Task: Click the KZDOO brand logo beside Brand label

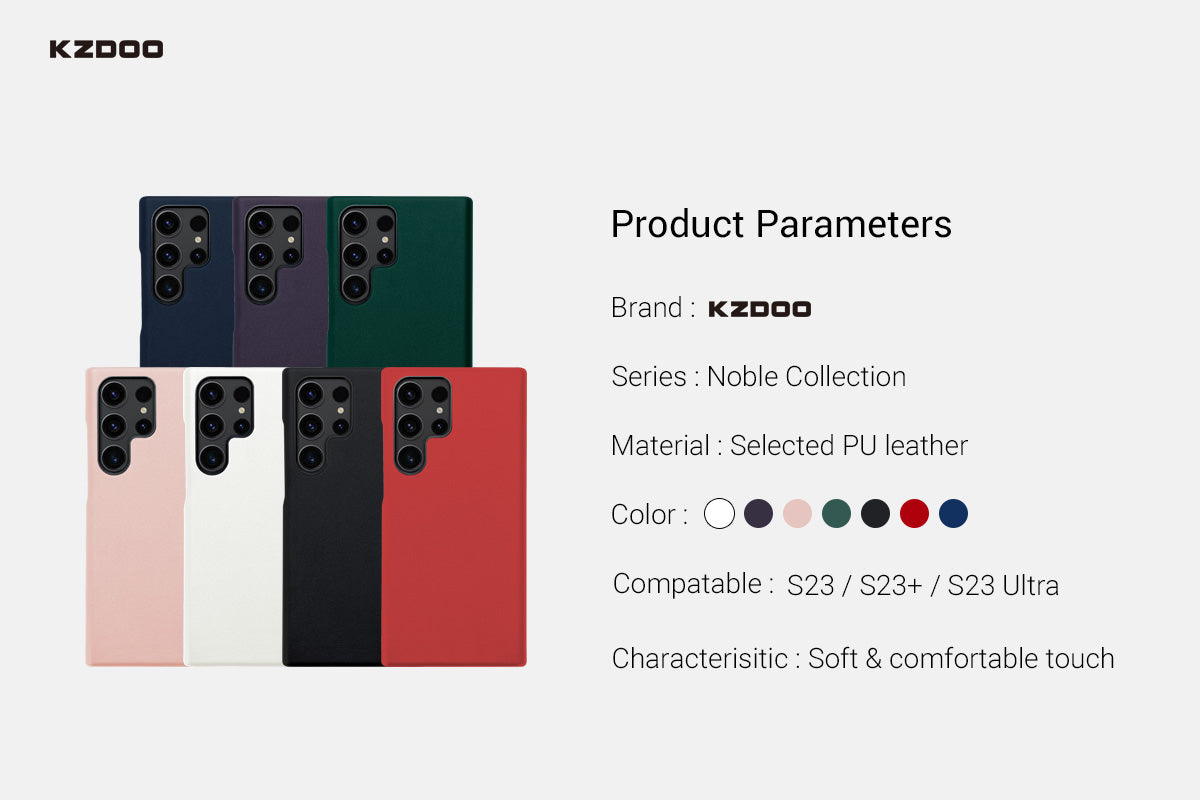Action: [x=759, y=309]
